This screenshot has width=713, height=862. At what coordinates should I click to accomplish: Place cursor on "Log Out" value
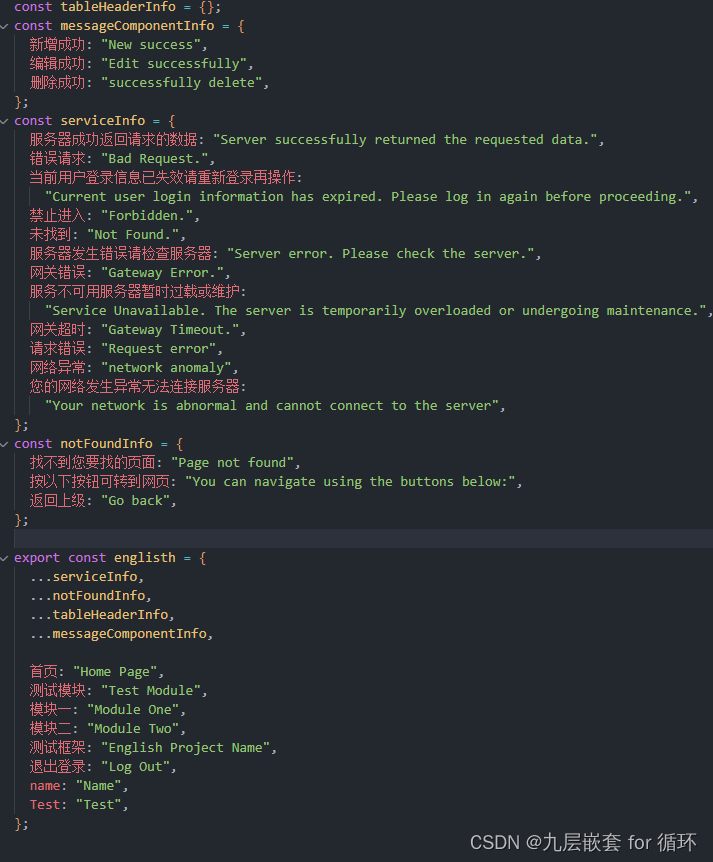pos(135,767)
